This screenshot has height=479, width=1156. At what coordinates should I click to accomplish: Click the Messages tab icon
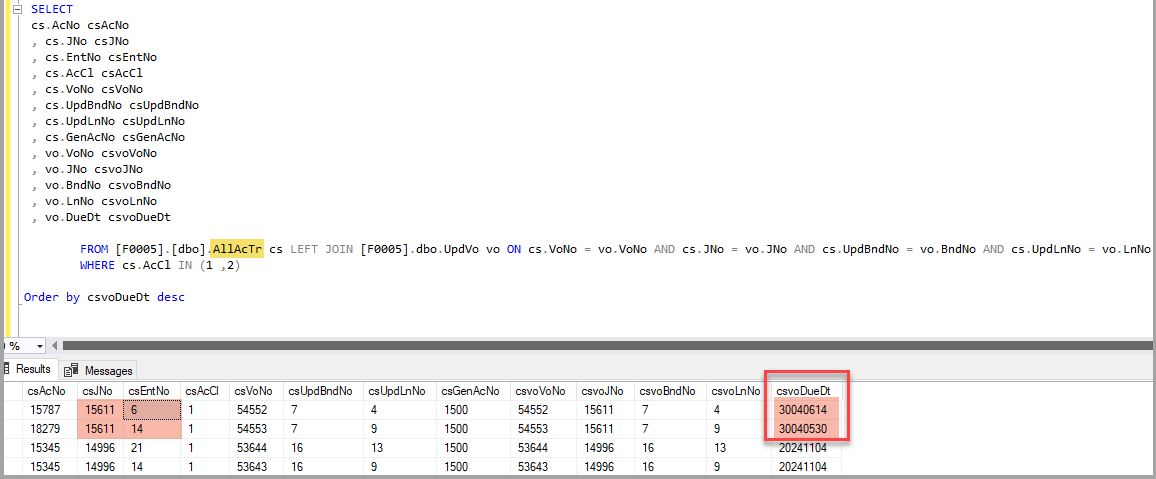pyautogui.click(x=72, y=370)
